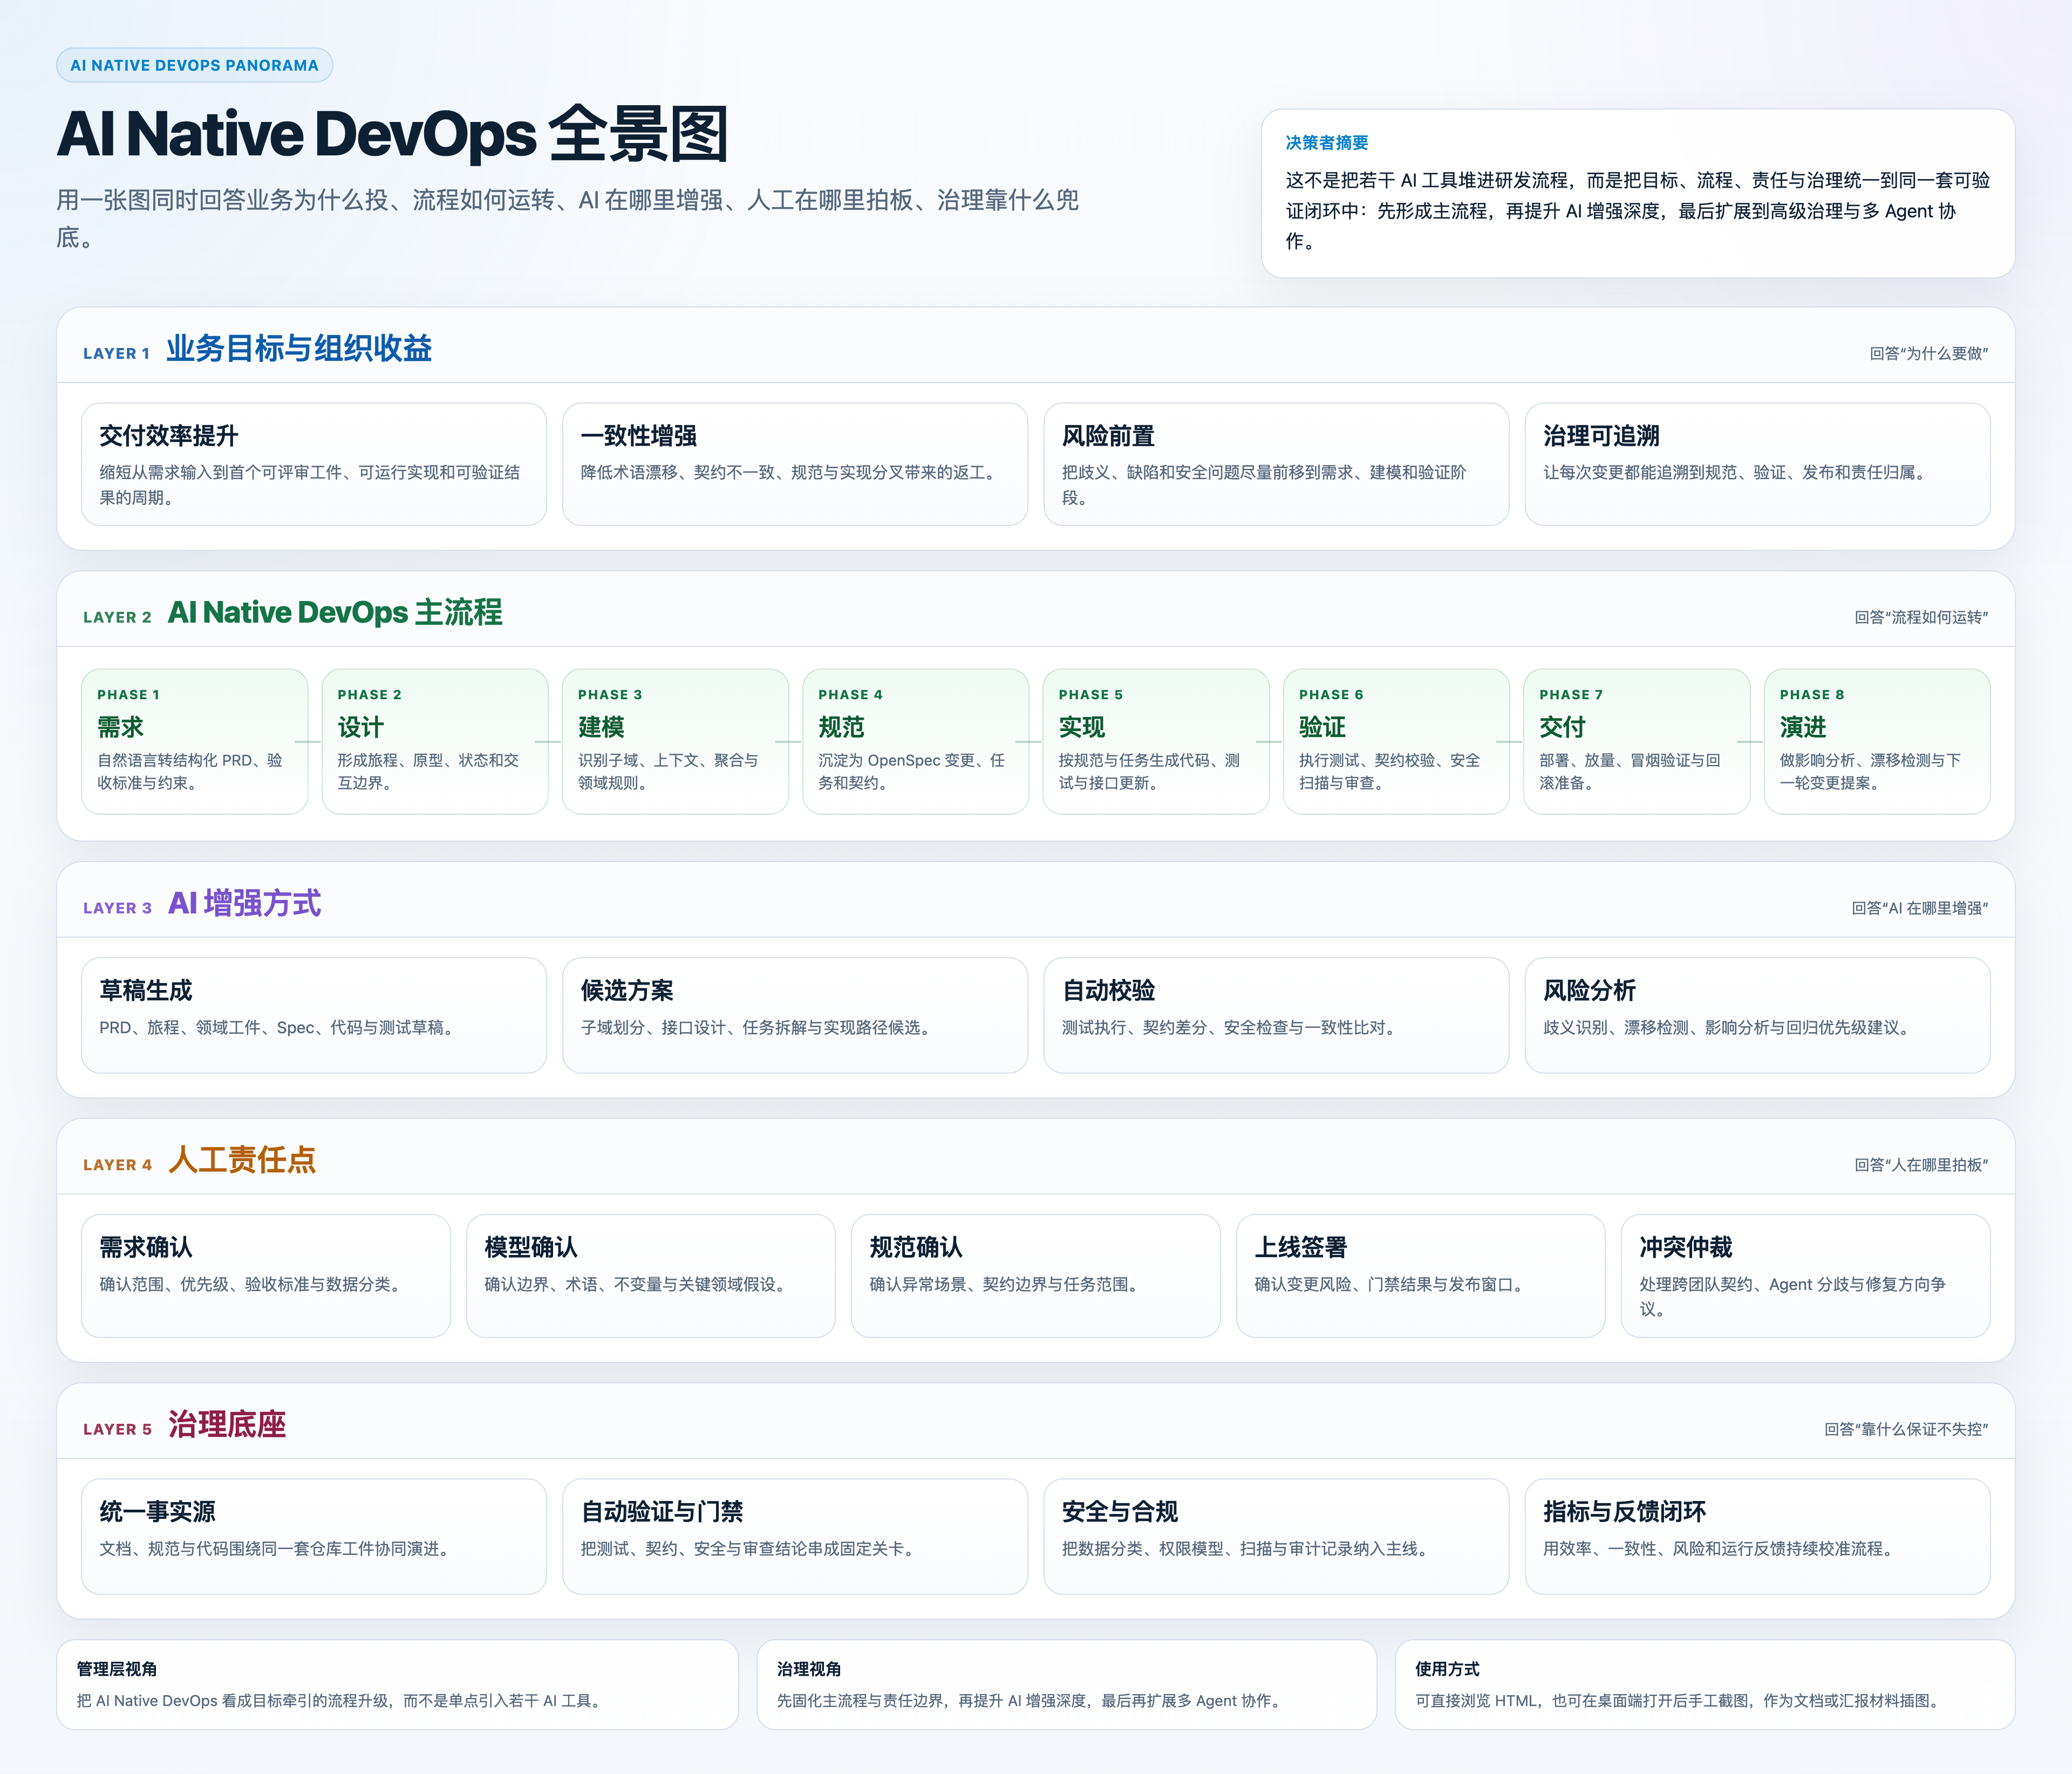Select the 决策者摘要 summary card

click(x=1637, y=193)
